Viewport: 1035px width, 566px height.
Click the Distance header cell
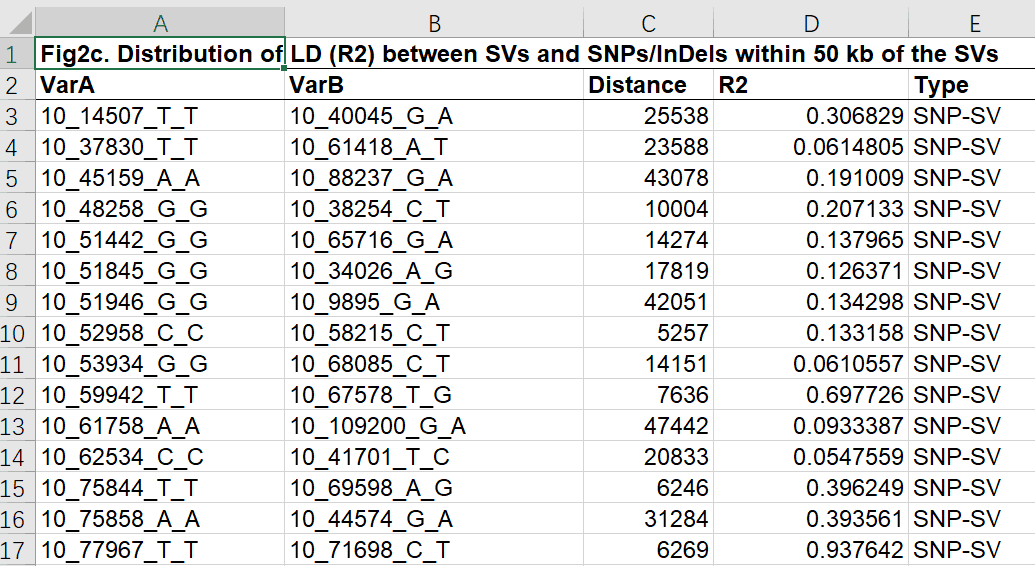pyautogui.click(x=648, y=85)
